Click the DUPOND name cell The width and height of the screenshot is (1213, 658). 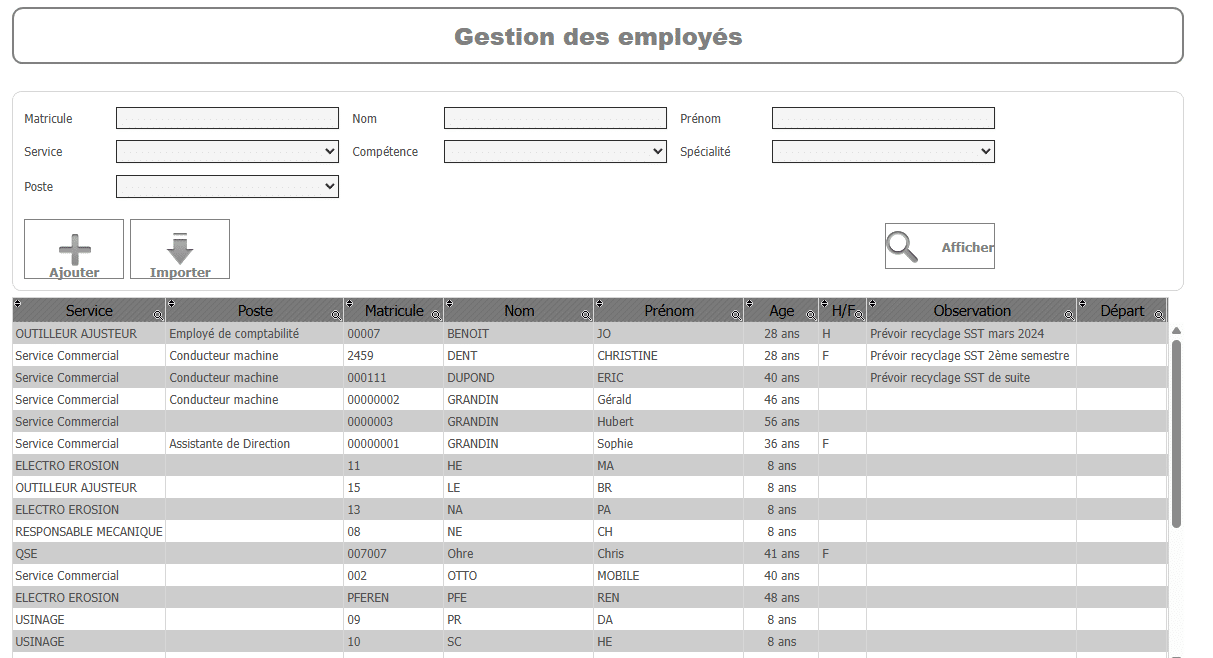click(x=519, y=378)
